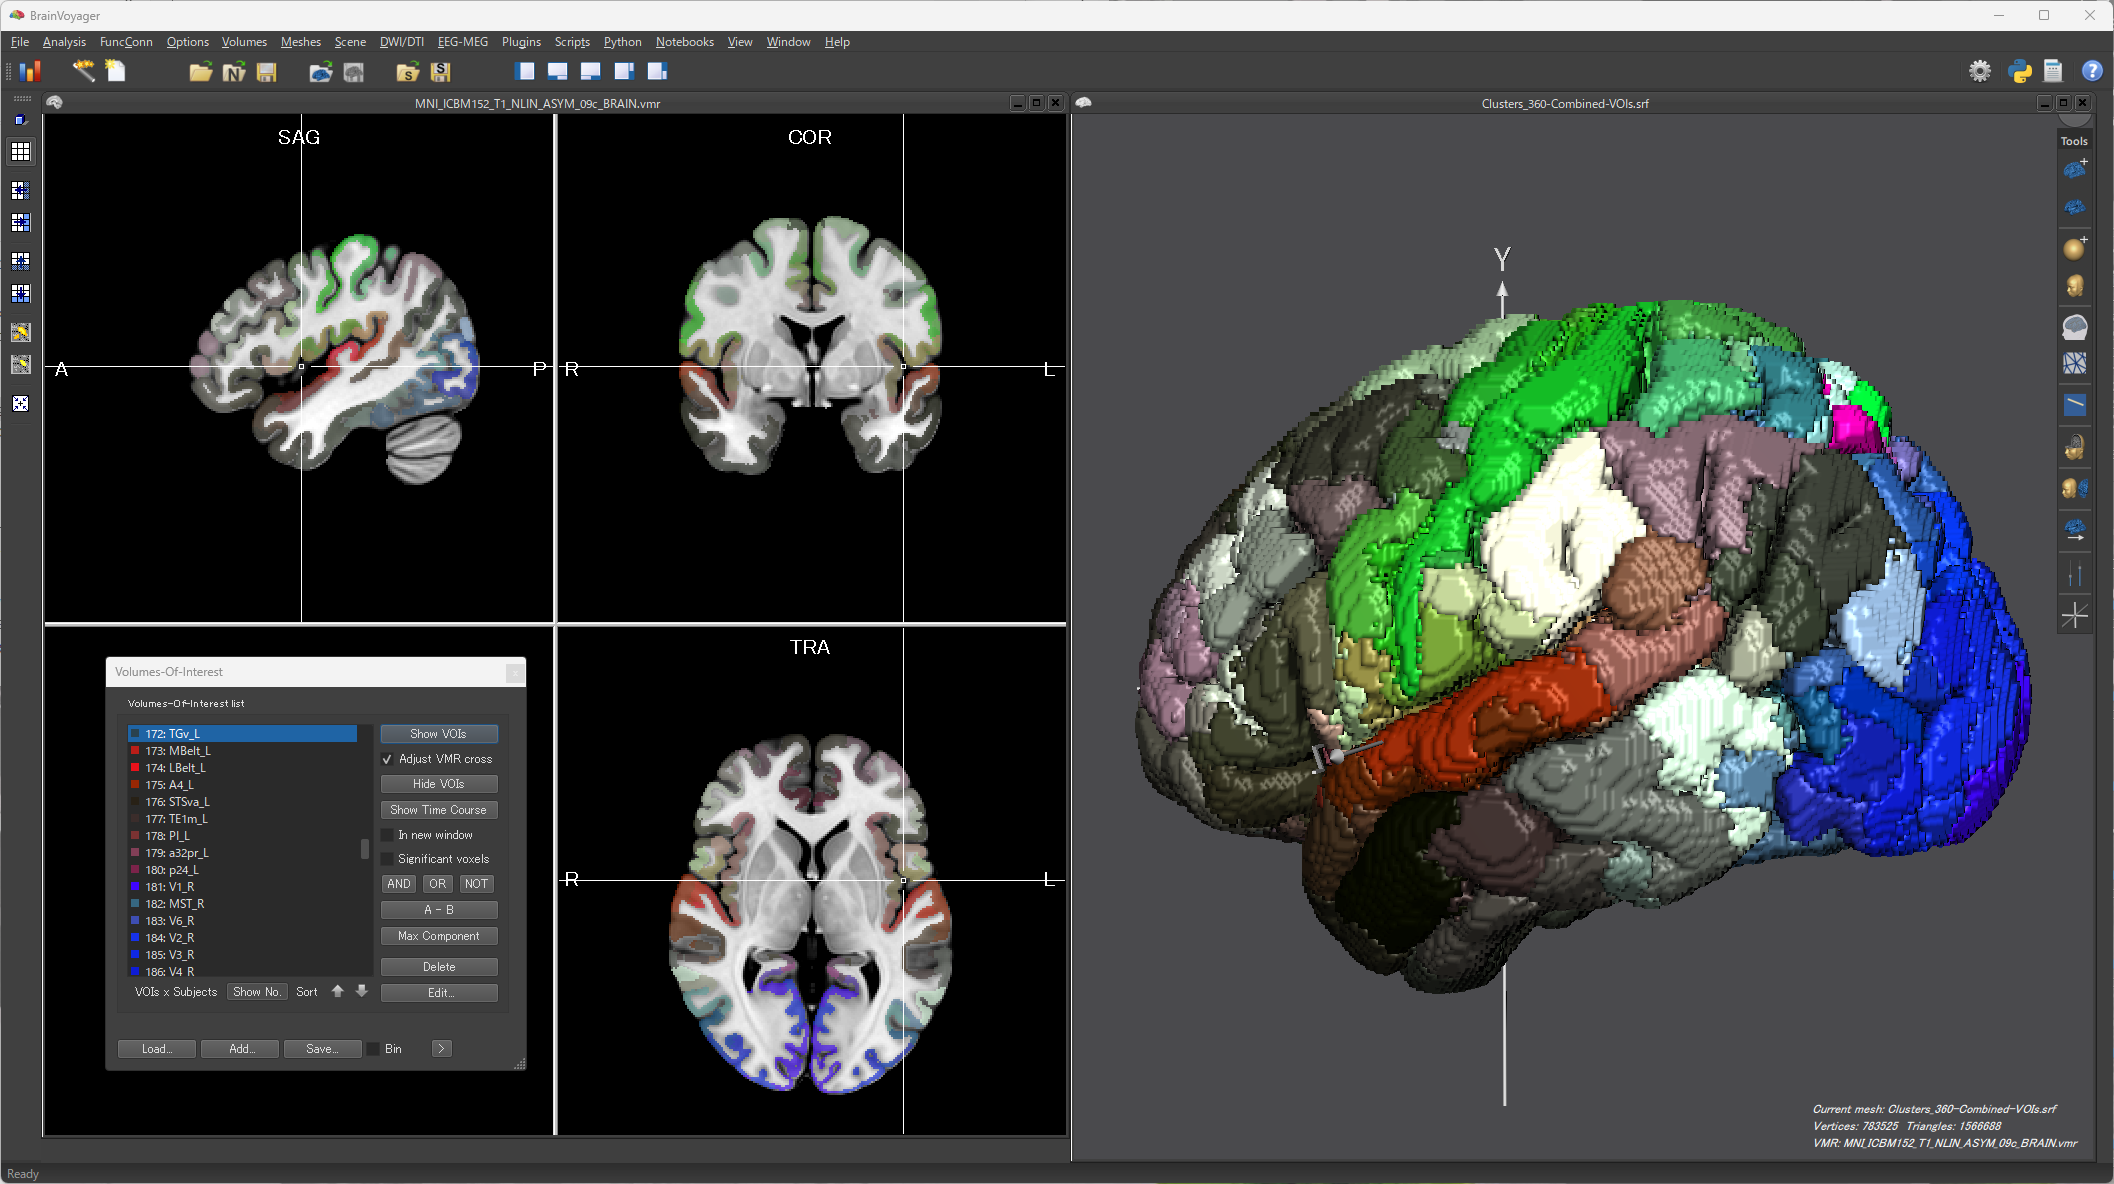Select 176: STSva_L in the VOI list
The width and height of the screenshot is (2114, 1184).
point(242,802)
